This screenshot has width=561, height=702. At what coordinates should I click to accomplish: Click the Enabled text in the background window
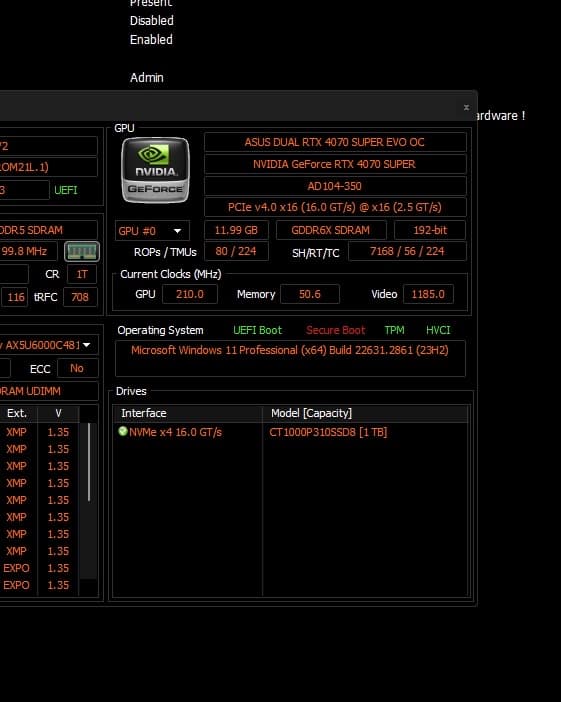coord(151,40)
